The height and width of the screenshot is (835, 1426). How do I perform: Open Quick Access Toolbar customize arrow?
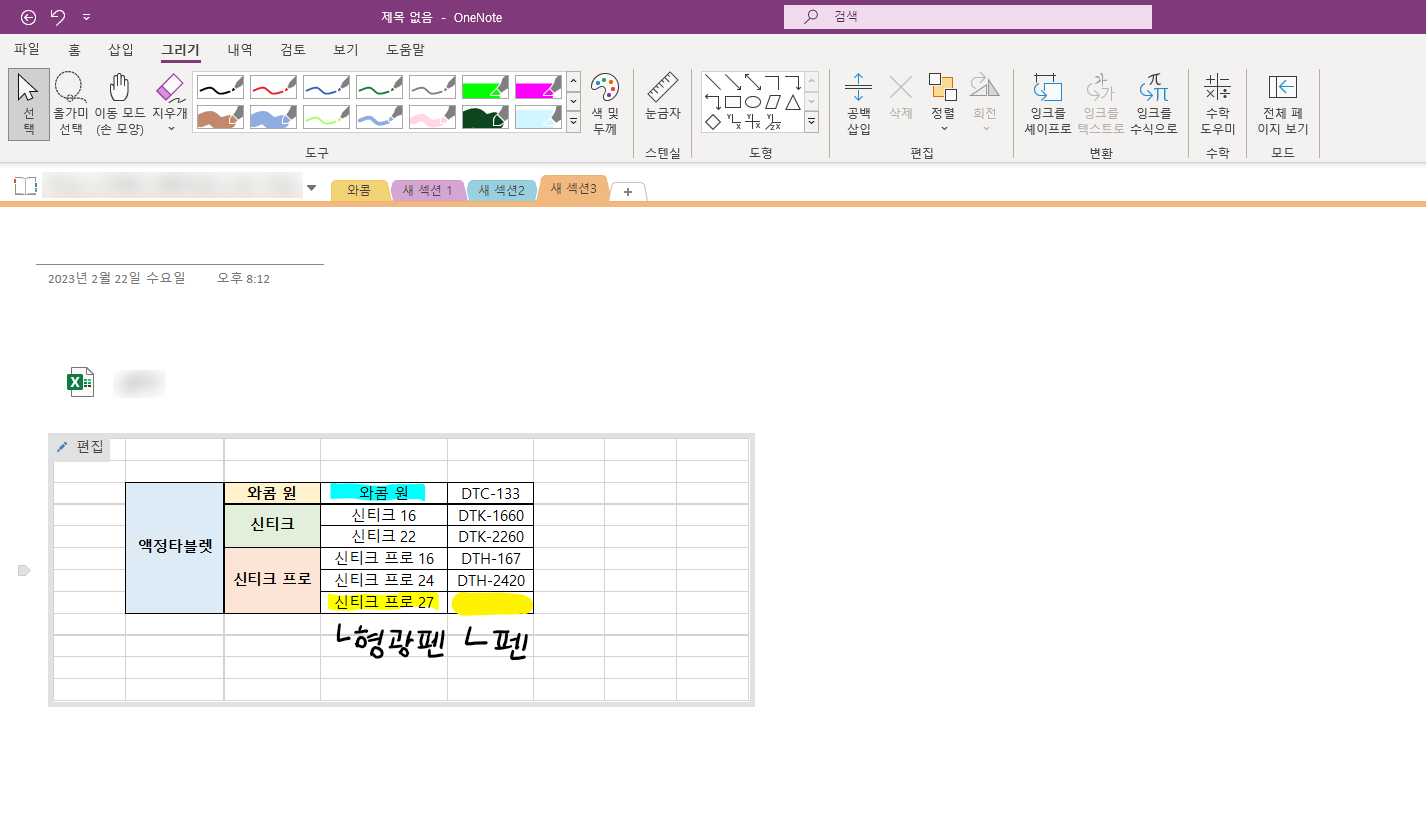pyautogui.click(x=86, y=17)
